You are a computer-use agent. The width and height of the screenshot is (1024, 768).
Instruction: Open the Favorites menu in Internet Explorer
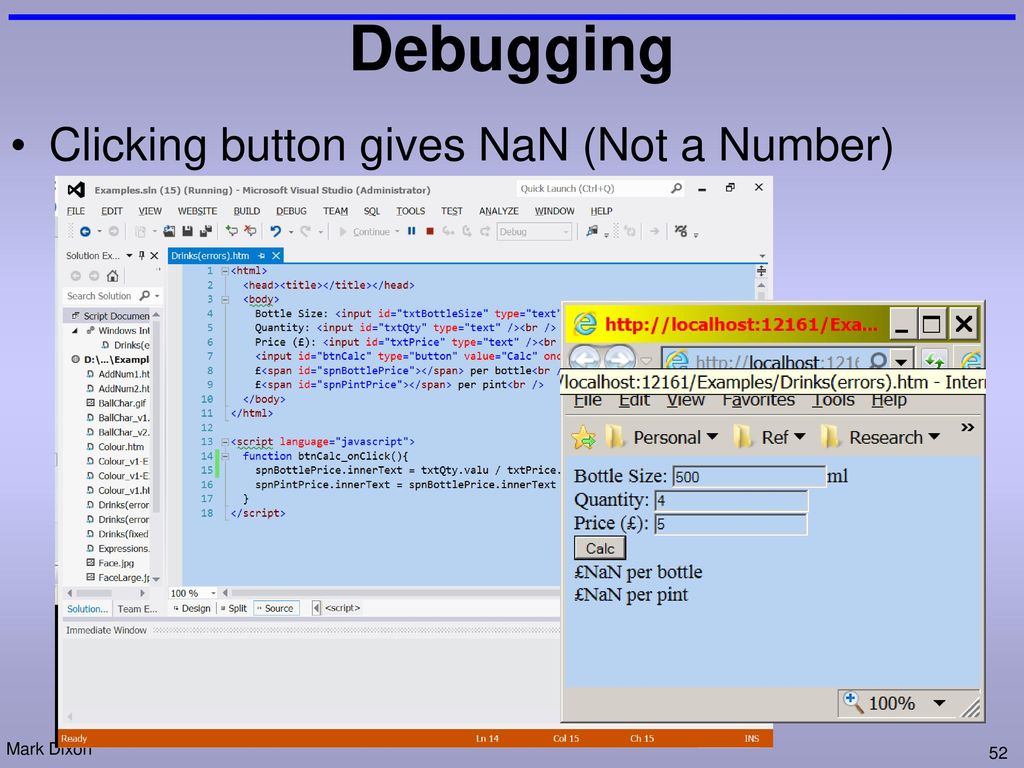758,400
